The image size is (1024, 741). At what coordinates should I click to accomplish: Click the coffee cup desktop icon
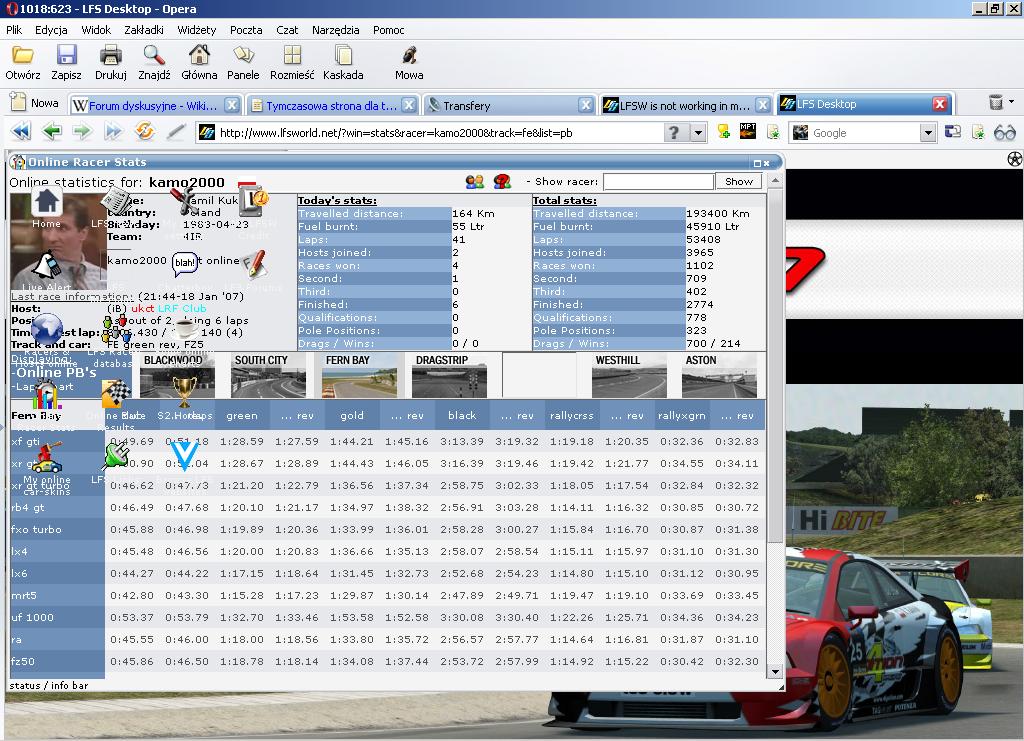tap(185, 327)
